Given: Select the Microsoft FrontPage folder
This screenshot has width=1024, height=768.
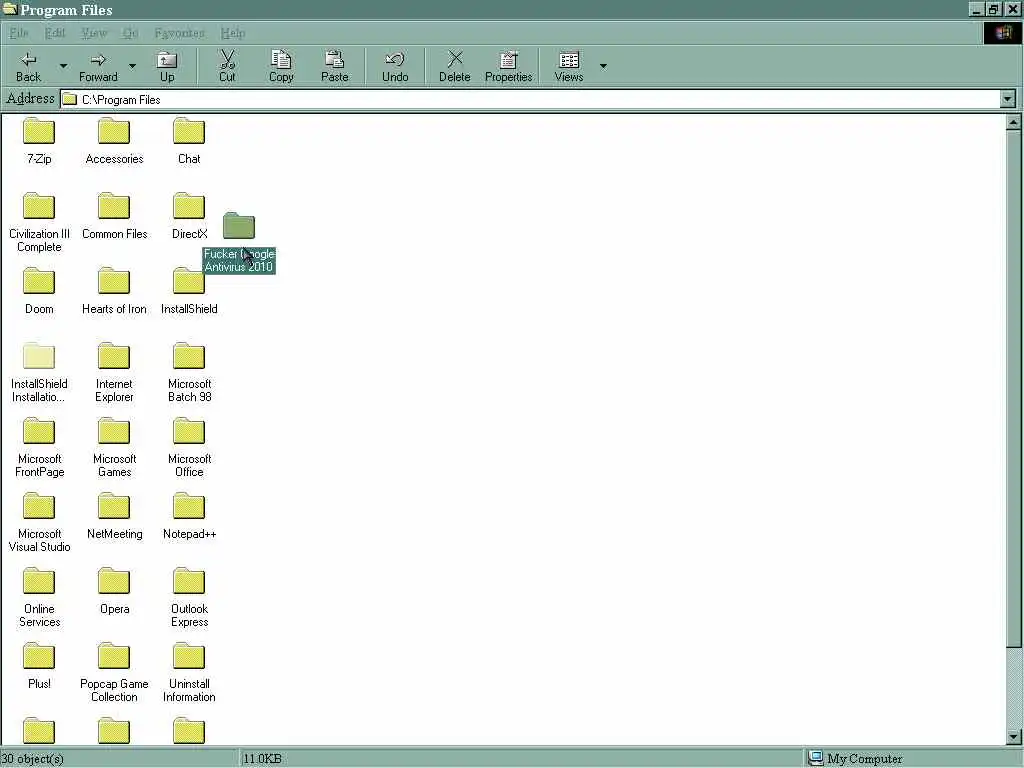Looking at the screenshot, I should pyautogui.click(x=39, y=447).
